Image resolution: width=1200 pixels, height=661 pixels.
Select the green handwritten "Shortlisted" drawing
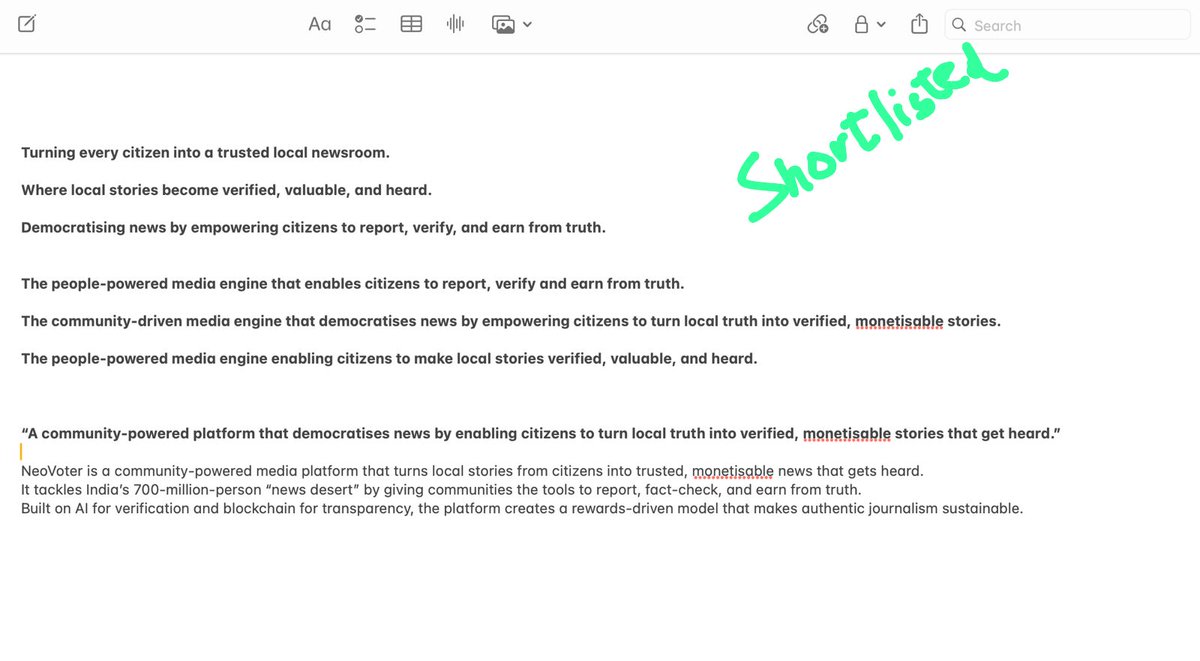click(872, 133)
